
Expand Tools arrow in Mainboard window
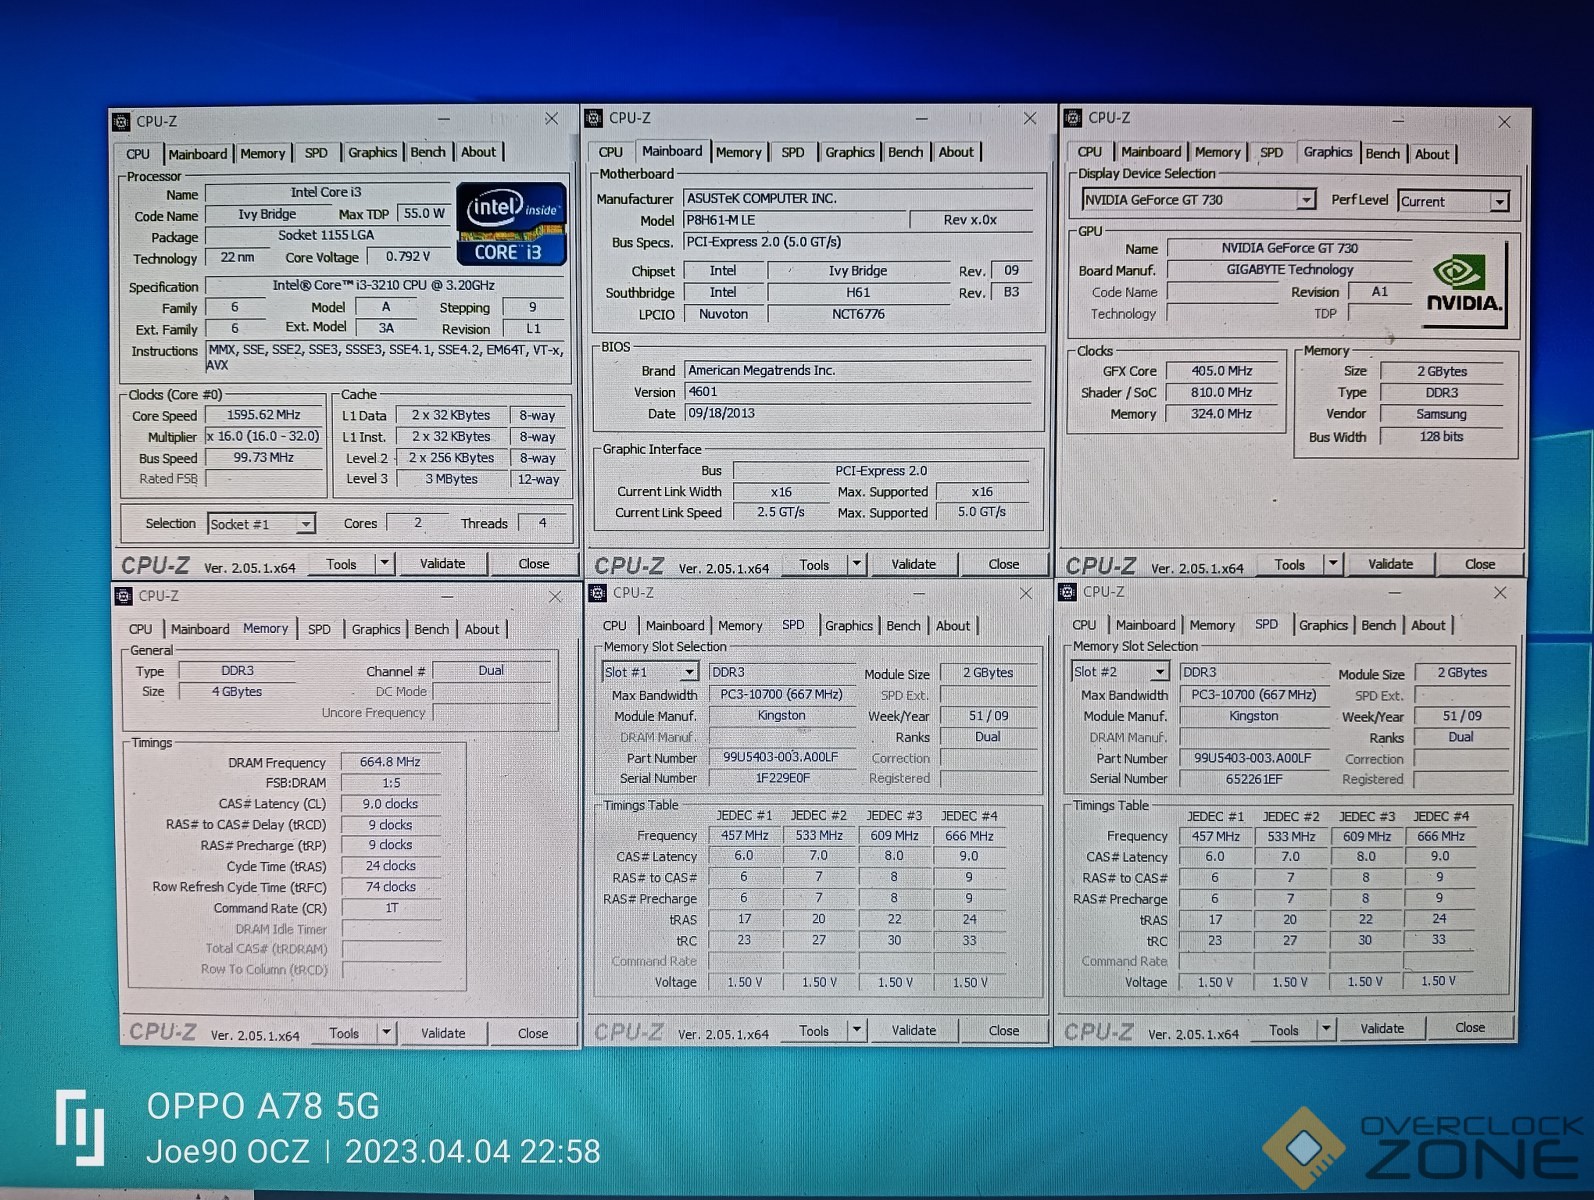[x=856, y=564]
